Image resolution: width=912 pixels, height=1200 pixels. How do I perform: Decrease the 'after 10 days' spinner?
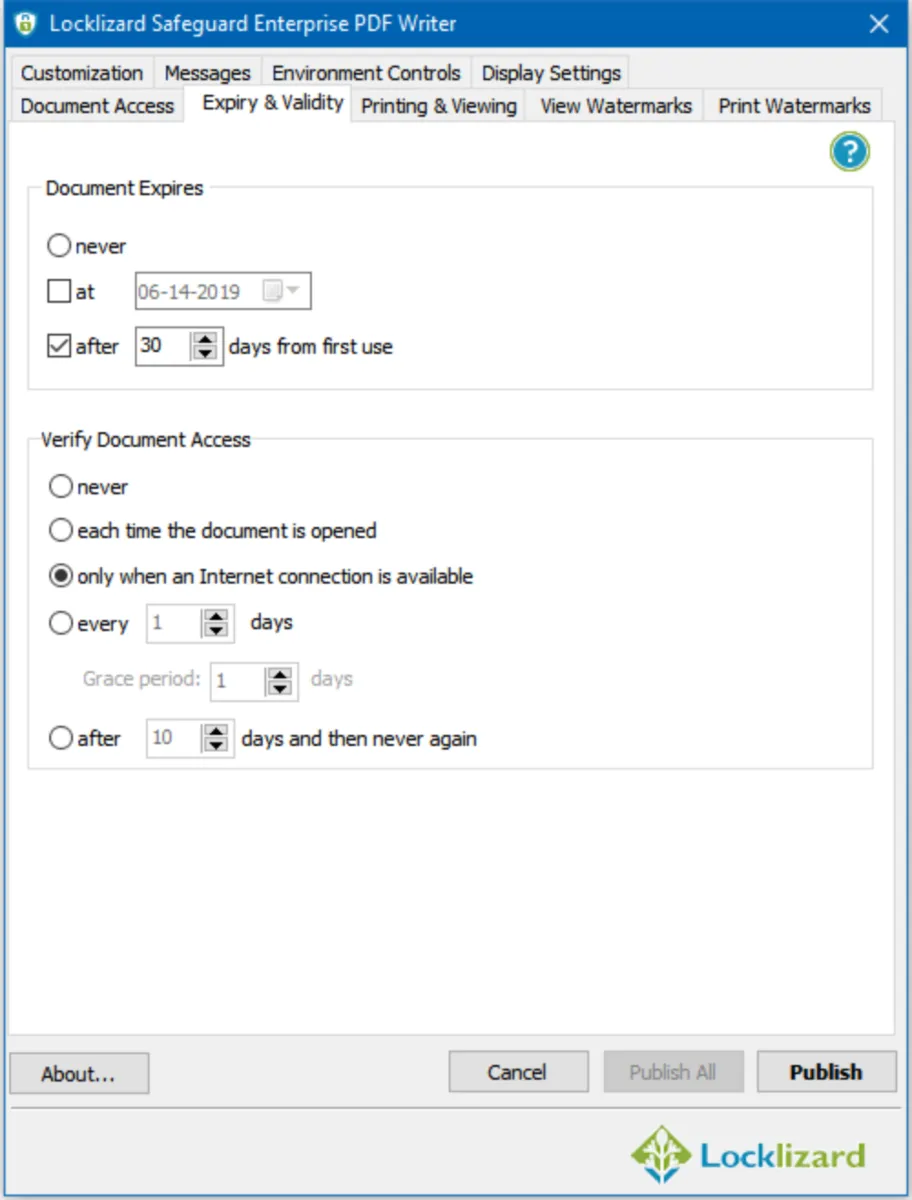coord(217,746)
